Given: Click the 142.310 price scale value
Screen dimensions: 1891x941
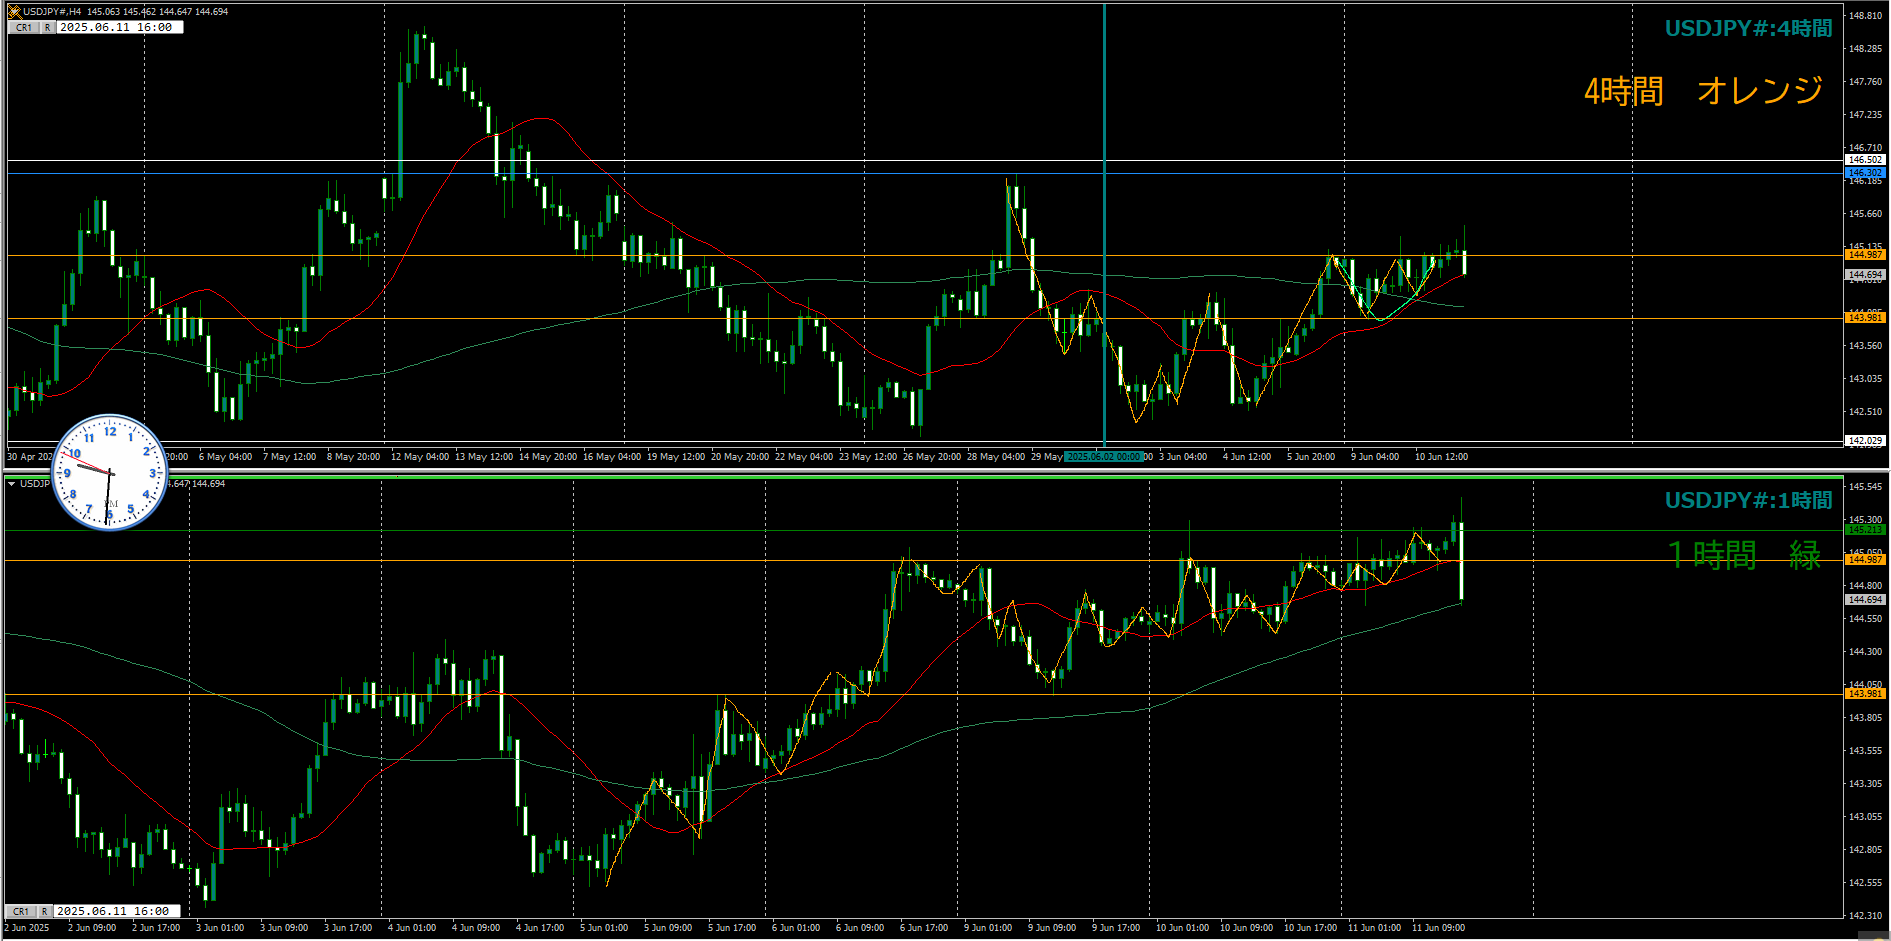Looking at the screenshot, I should (x=1866, y=915).
